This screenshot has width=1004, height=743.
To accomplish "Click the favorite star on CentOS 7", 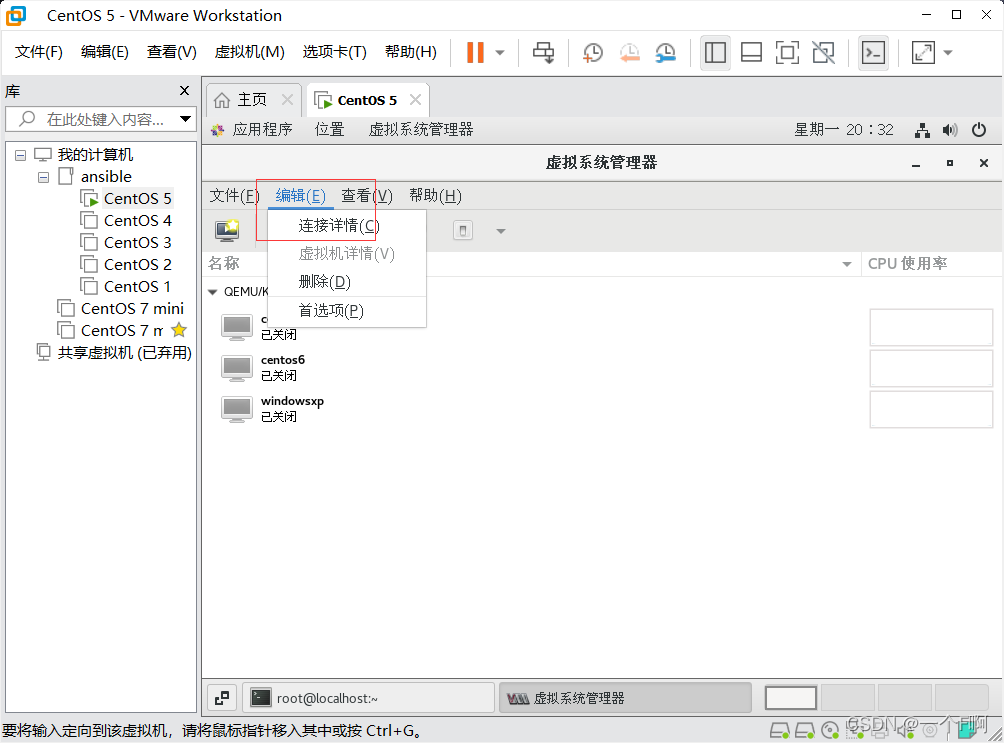I will coord(179,330).
